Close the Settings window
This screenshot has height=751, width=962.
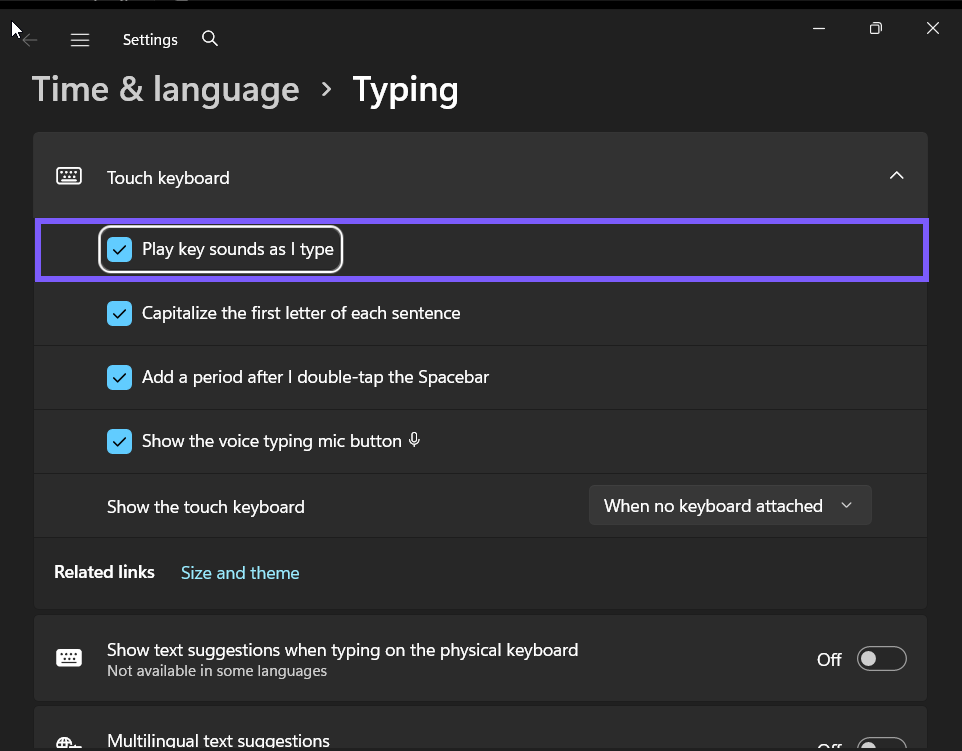point(933,28)
